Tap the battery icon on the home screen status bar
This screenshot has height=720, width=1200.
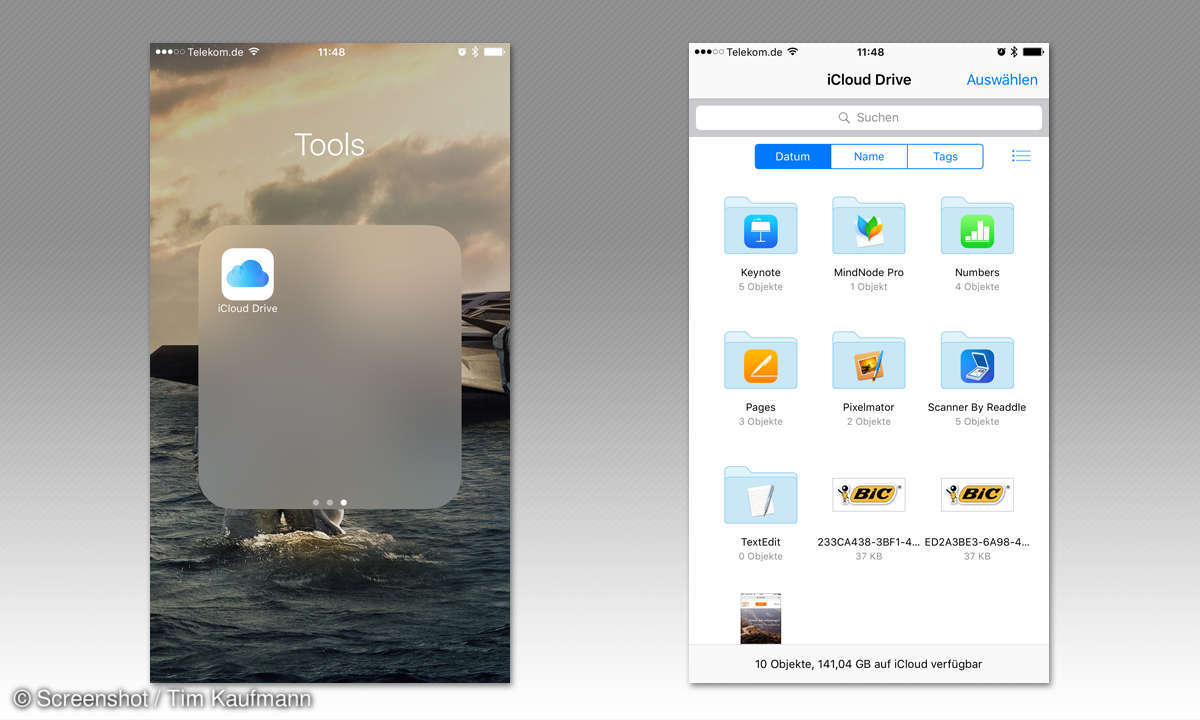[494, 52]
